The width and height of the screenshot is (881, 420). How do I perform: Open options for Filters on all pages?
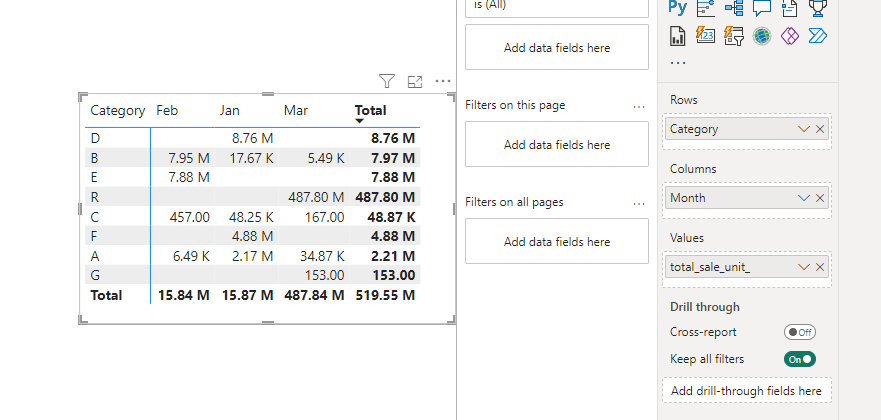[639, 204]
